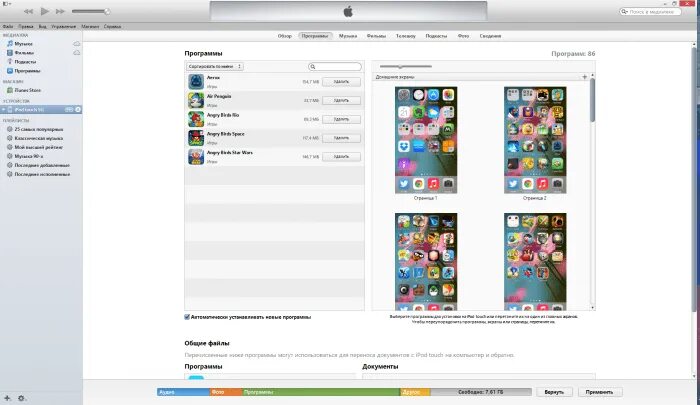The image size is (700, 405).
Task: Open the Справка menu
Action: click(x=112, y=26)
